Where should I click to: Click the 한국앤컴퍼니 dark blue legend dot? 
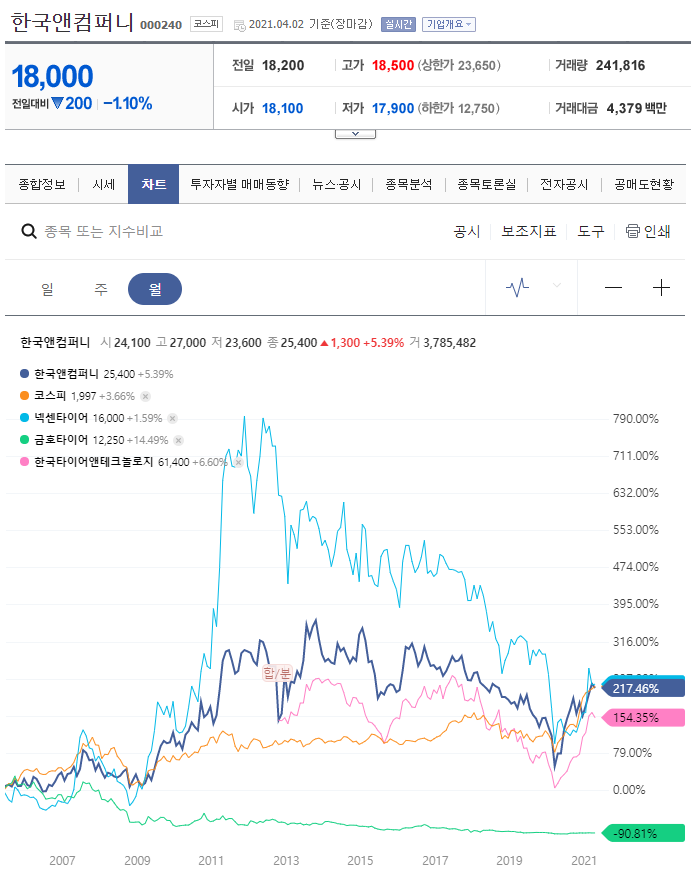pos(25,374)
